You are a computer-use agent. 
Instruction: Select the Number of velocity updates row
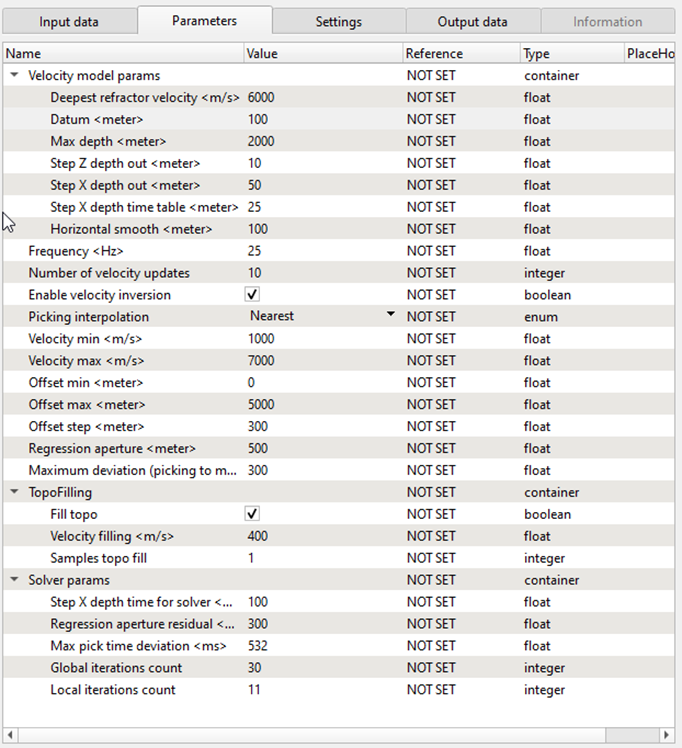[x=109, y=273]
